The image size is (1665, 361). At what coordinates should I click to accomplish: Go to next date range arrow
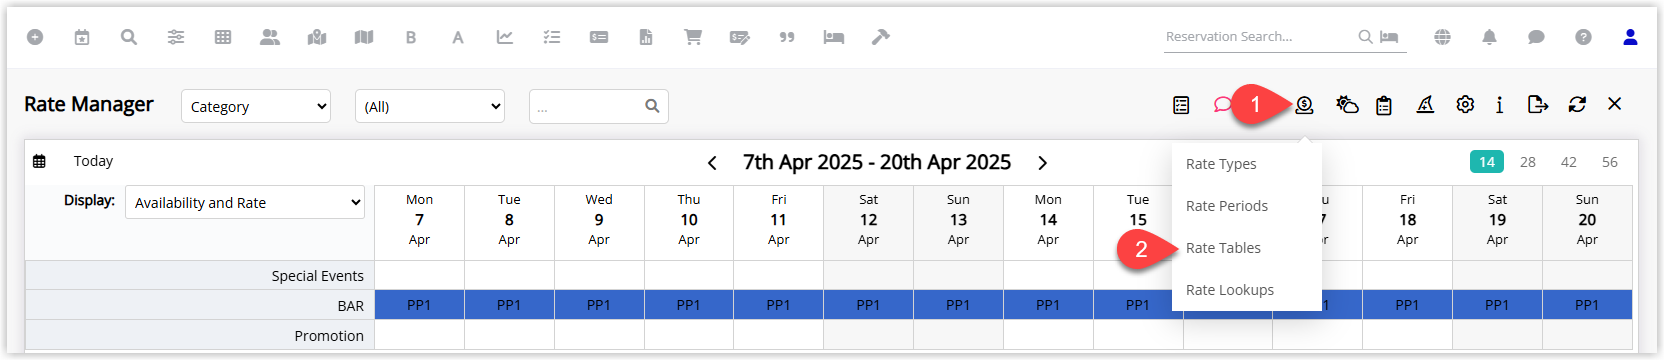pos(1042,163)
